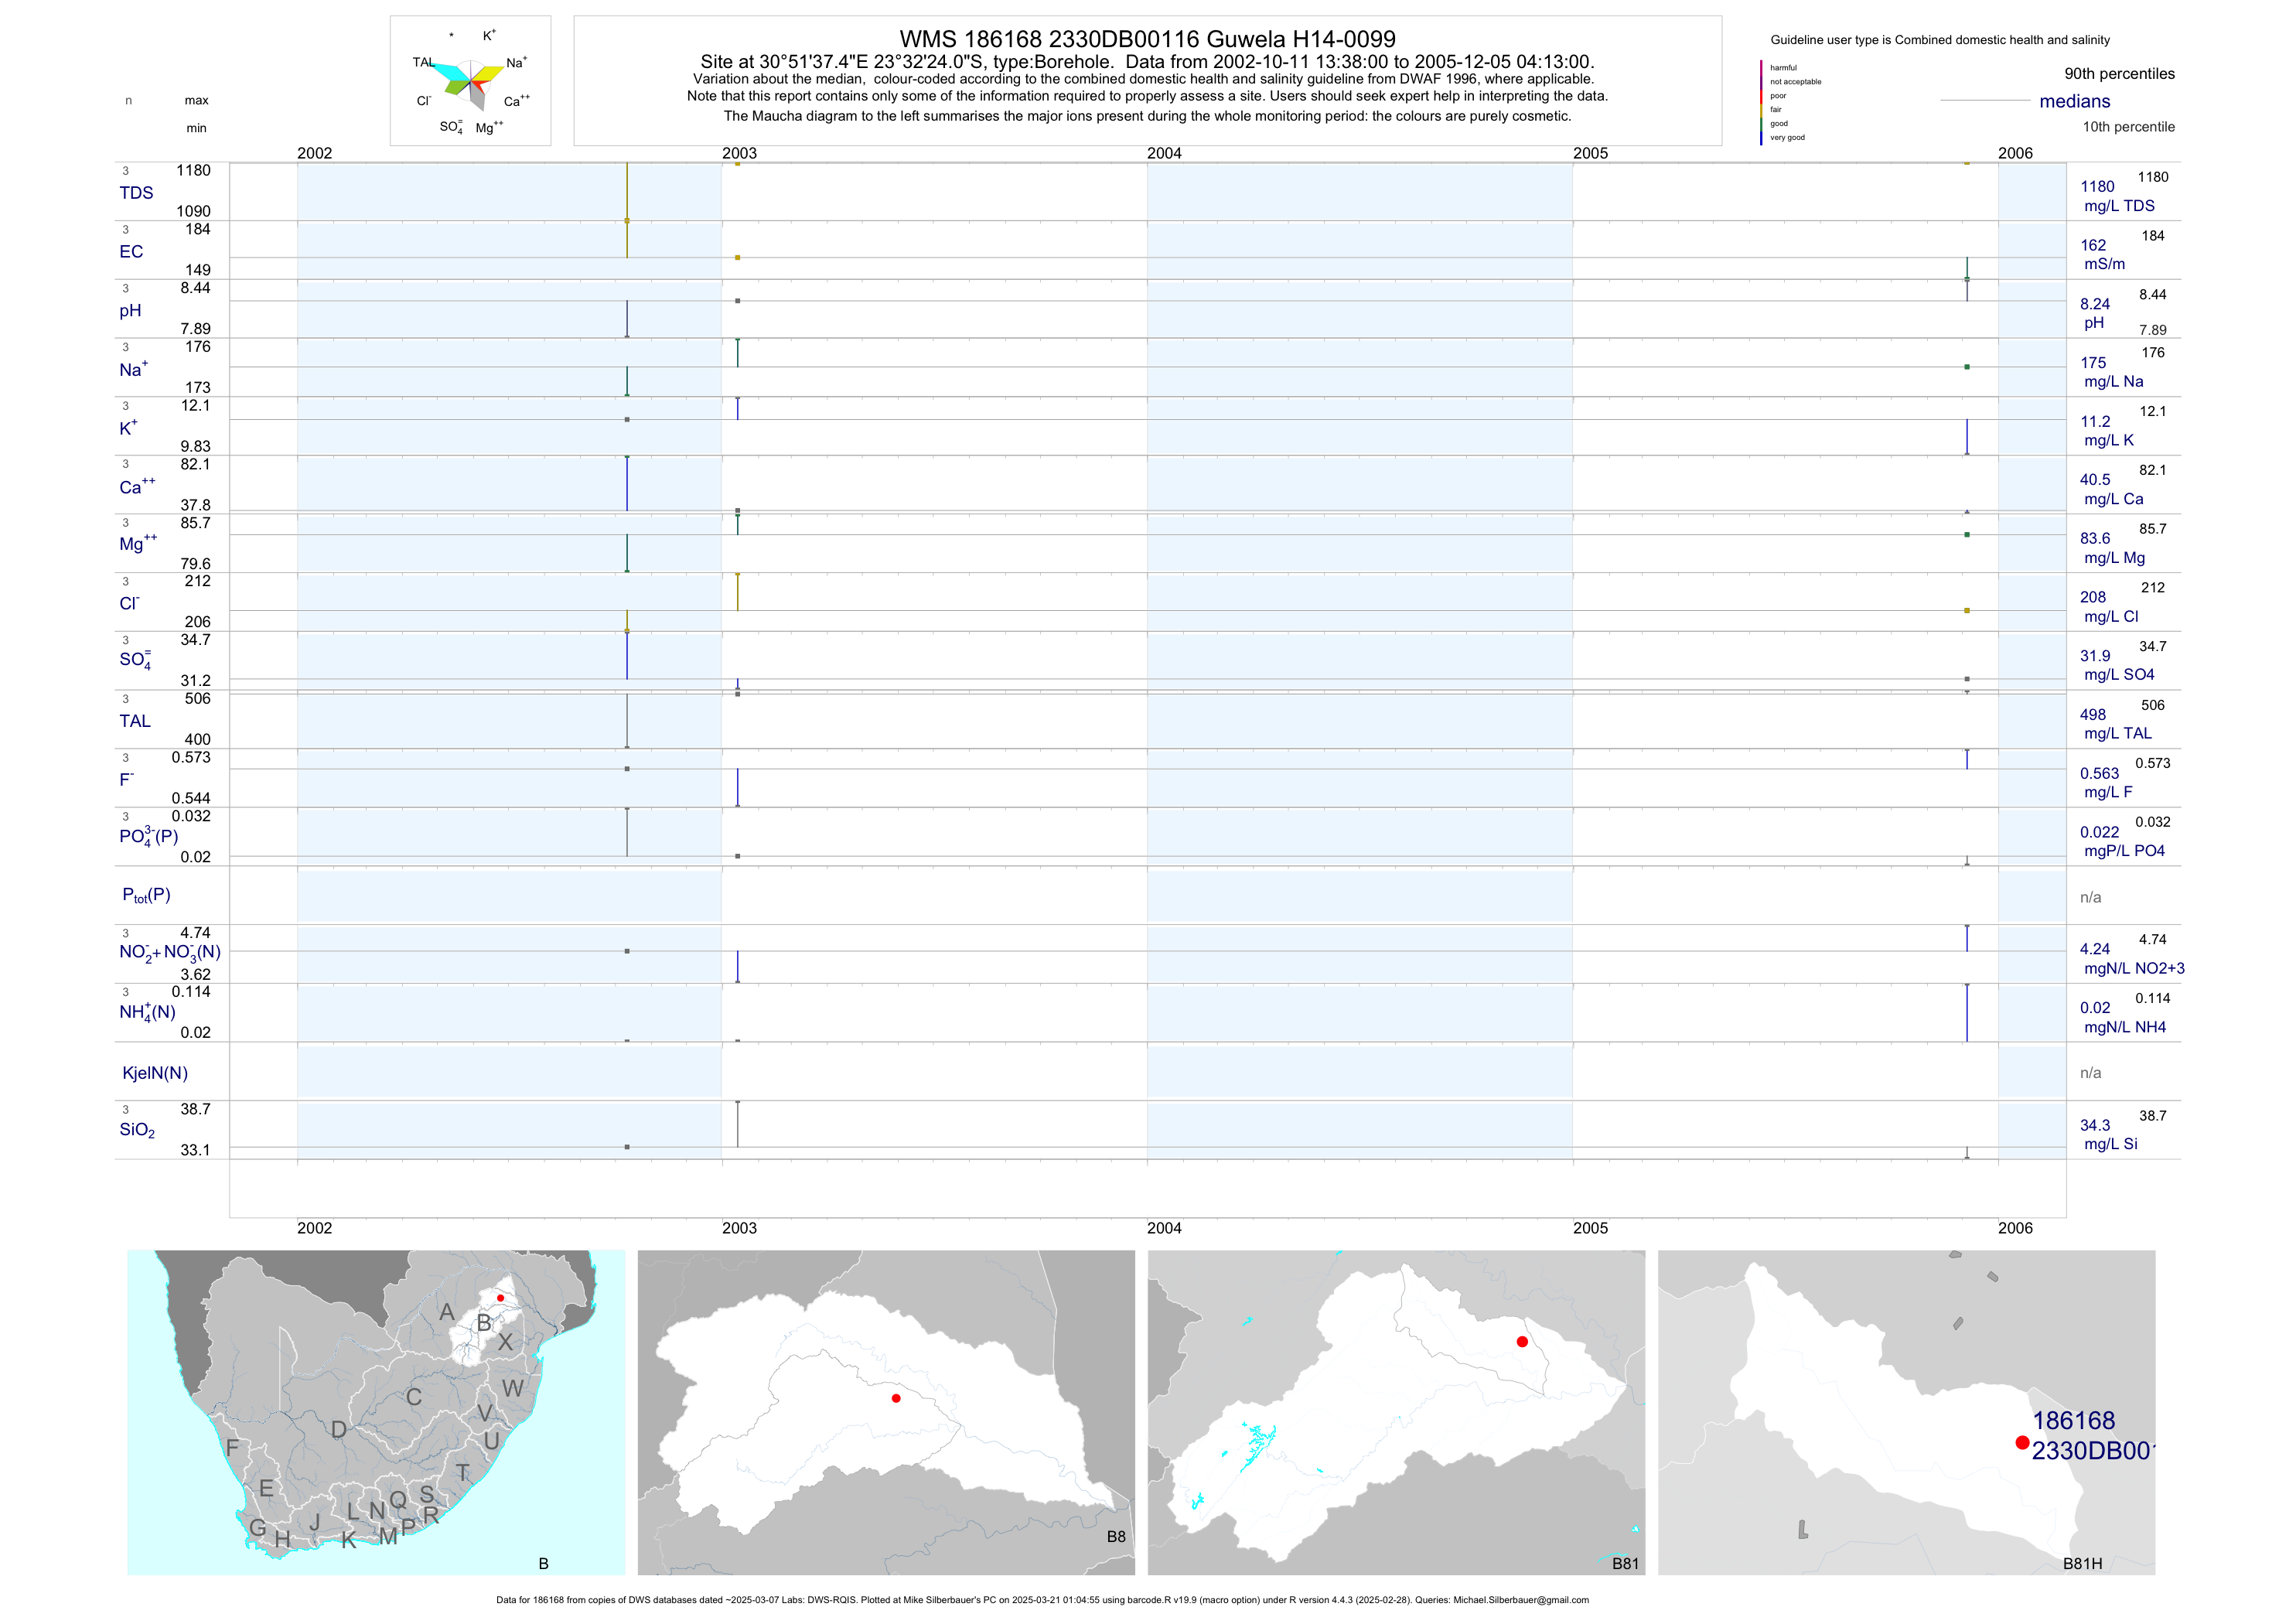Click the KjelN(N) row label

tap(155, 1073)
